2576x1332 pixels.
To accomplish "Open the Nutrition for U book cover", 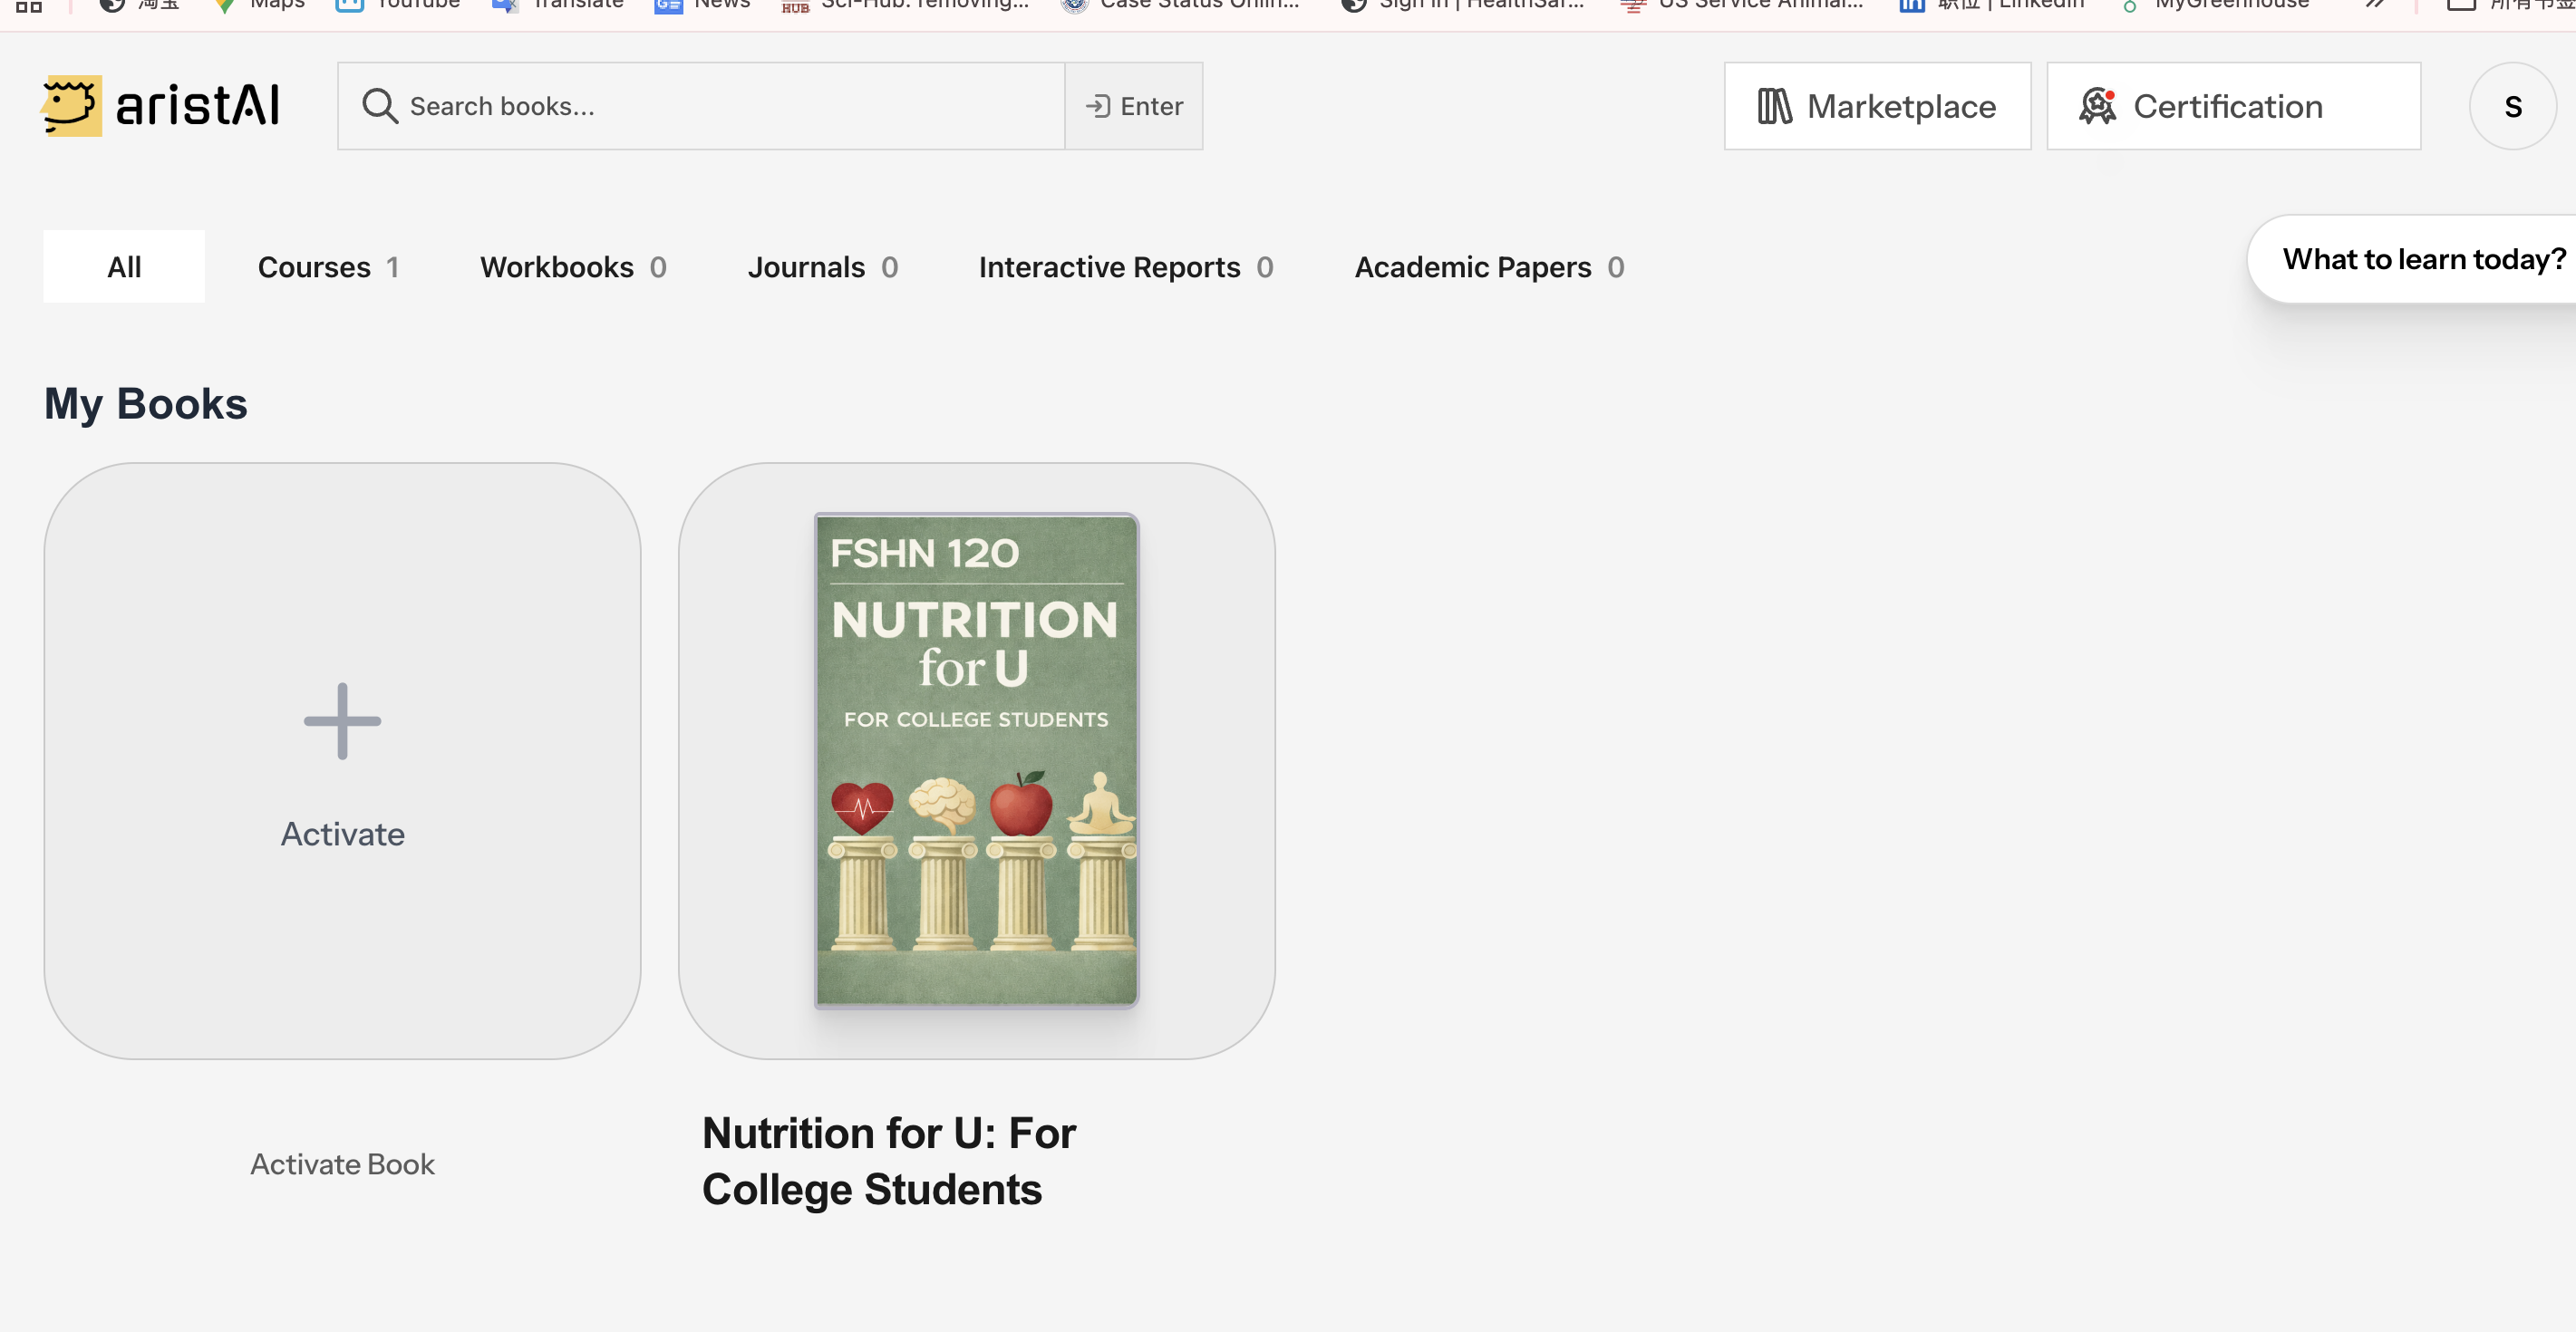I will [976, 762].
